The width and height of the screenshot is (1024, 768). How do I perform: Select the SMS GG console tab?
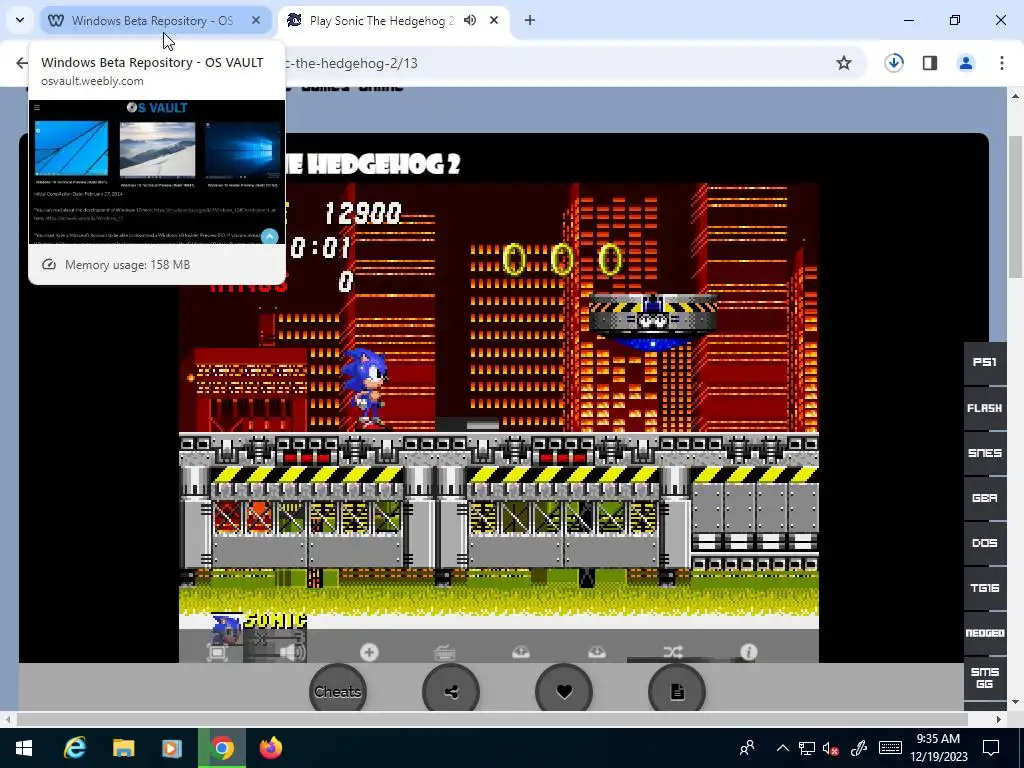pyautogui.click(x=985, y=678)
